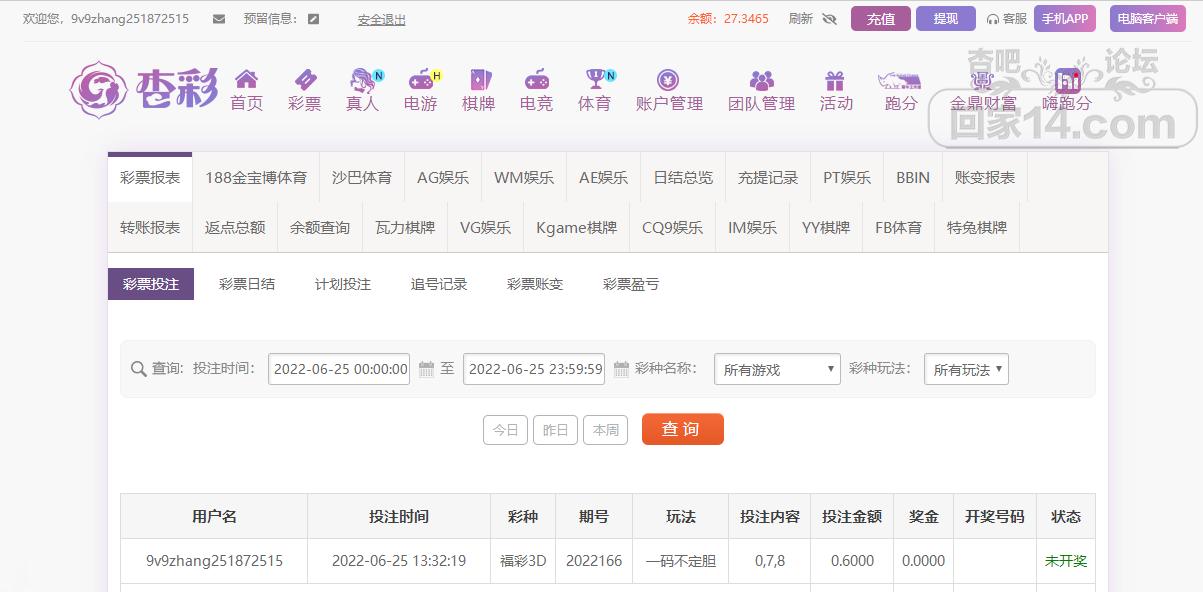Switch to 充提记录 tab
1203x592 pixels.
pyautogui.click(x=768, y=178)
